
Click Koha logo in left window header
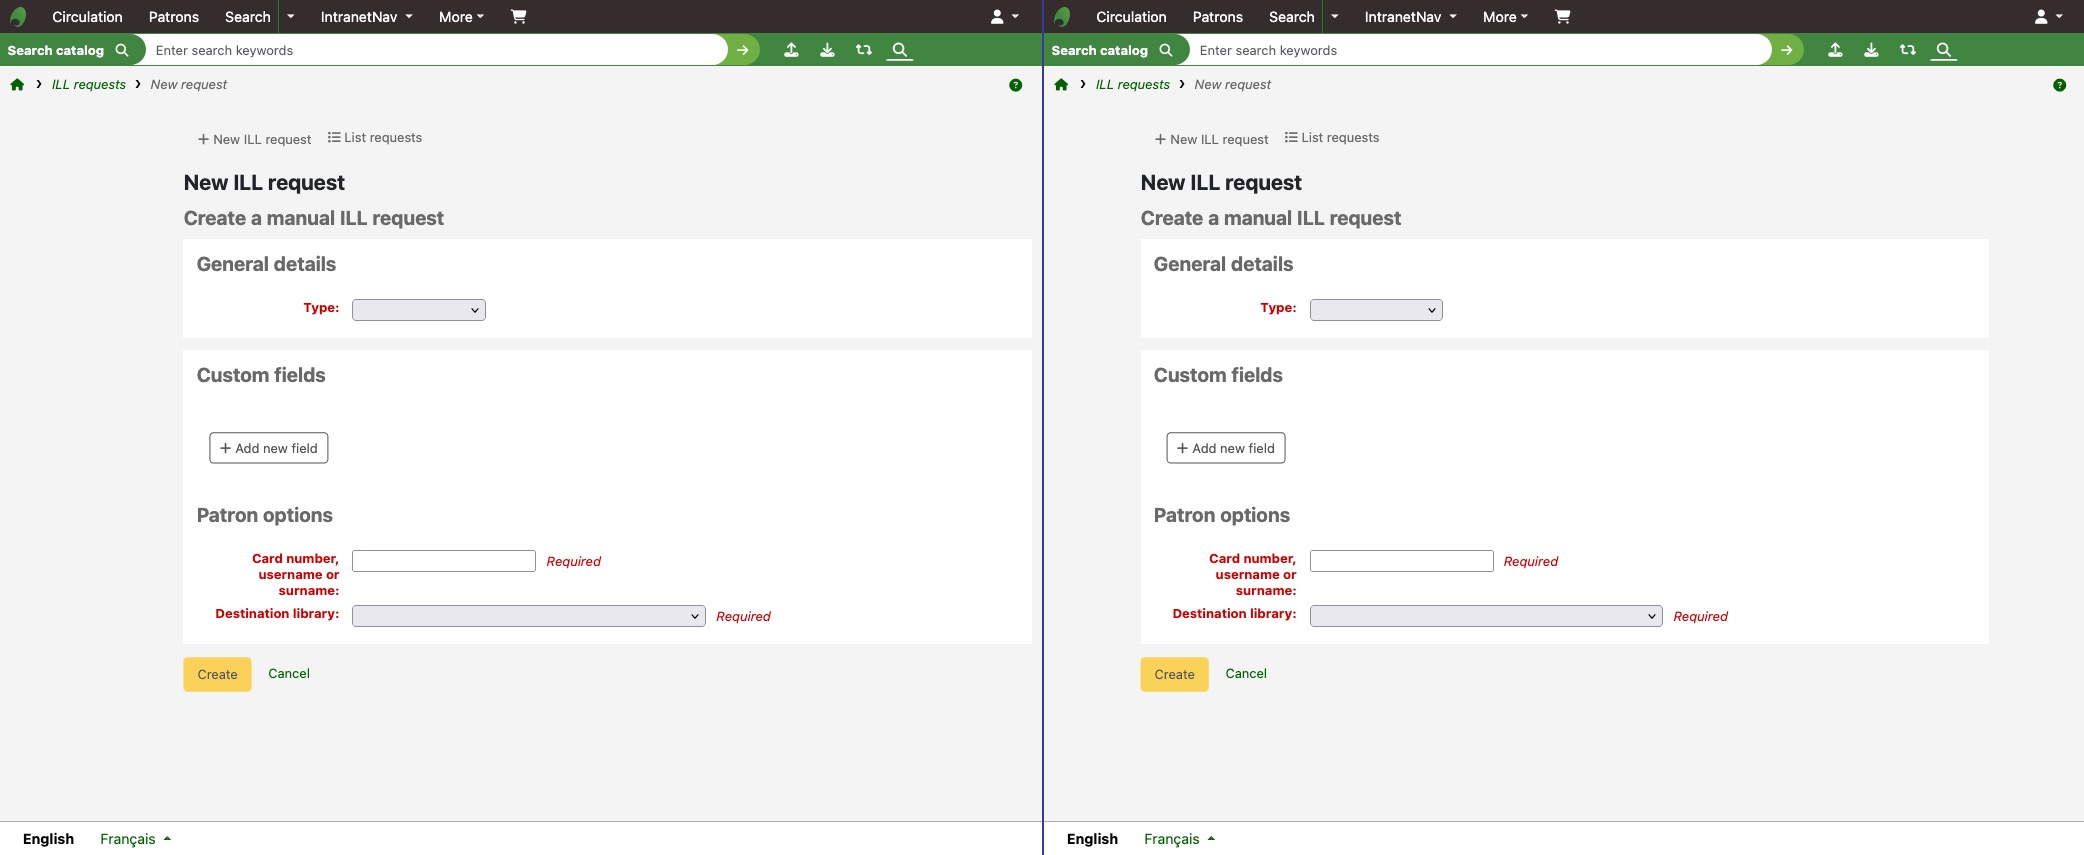18,17
